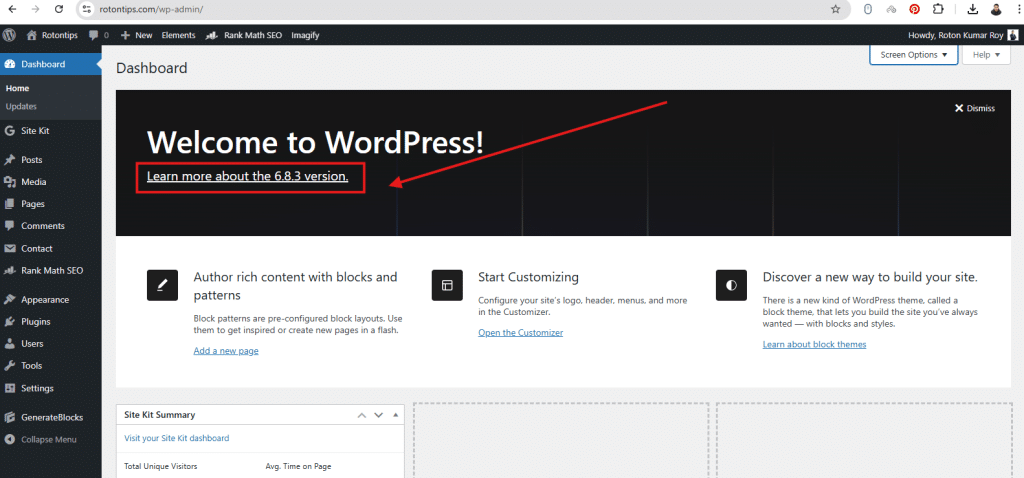Click the Avg. Time on Page label
The image size is (1024, 478).
pos(298,466)
